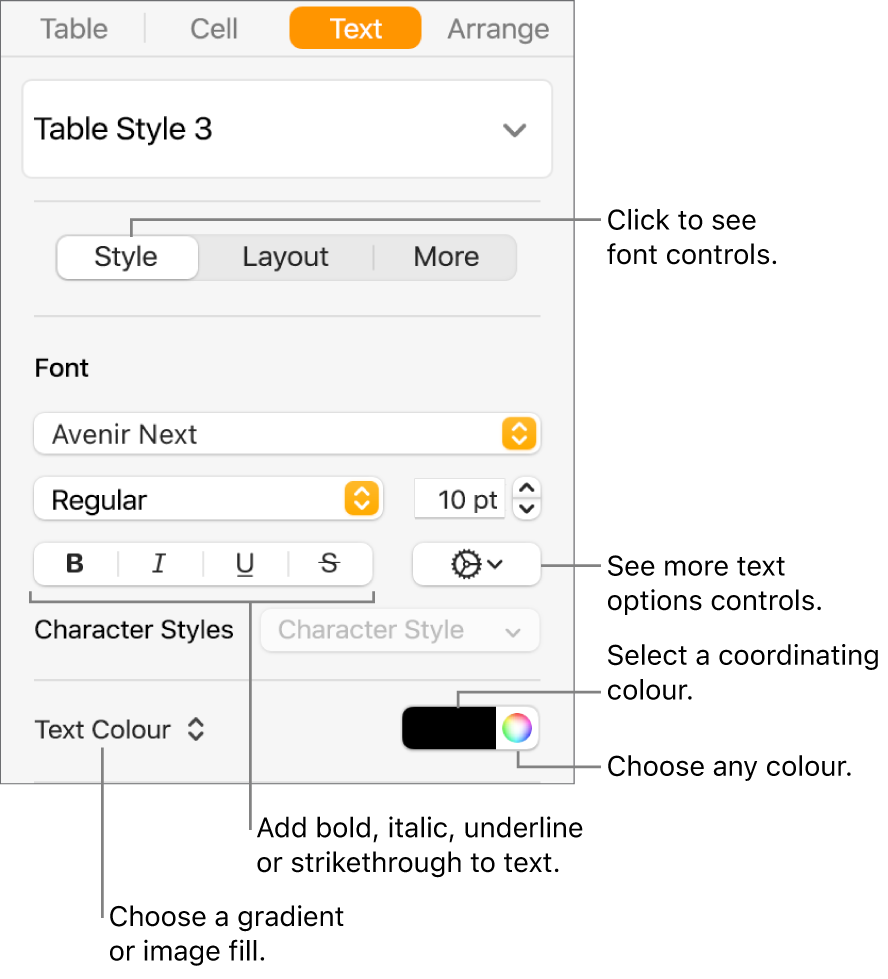Increase font size with up stepper arrow
Image resolution: width=888 pixels, height=979 pixels.
(x=529, y=489)
